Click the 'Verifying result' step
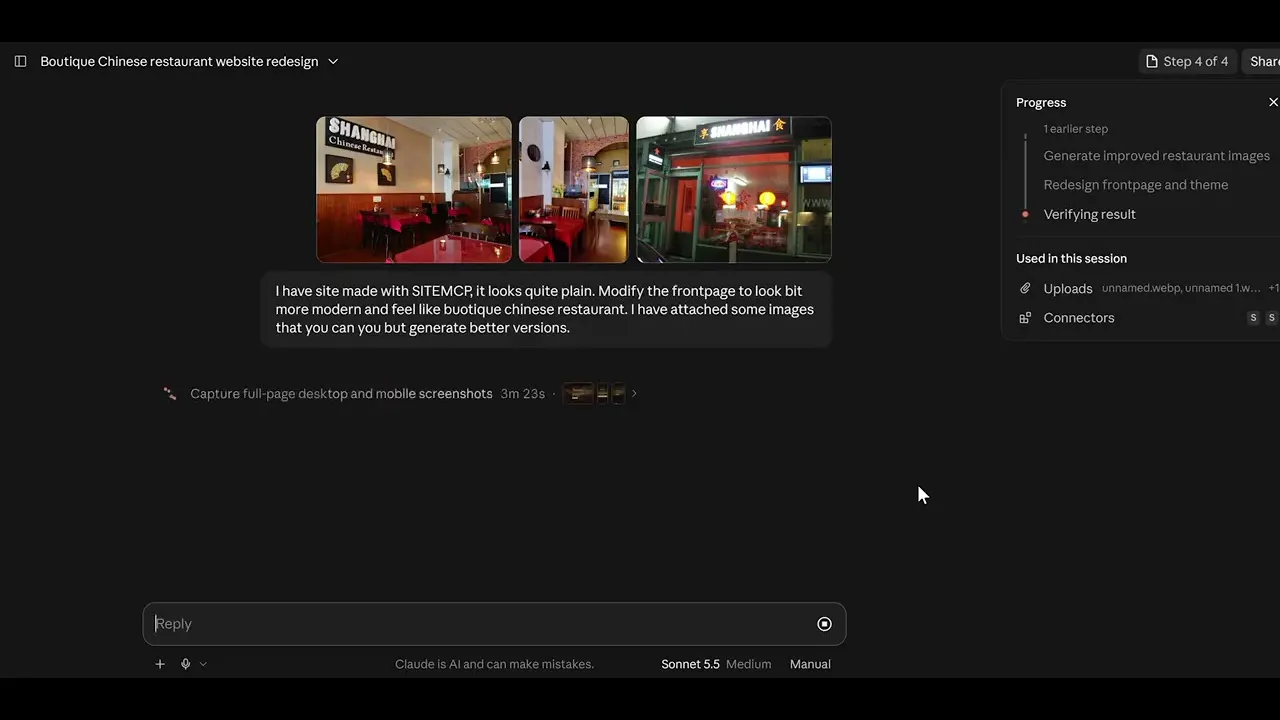 tap(1089, 214)
